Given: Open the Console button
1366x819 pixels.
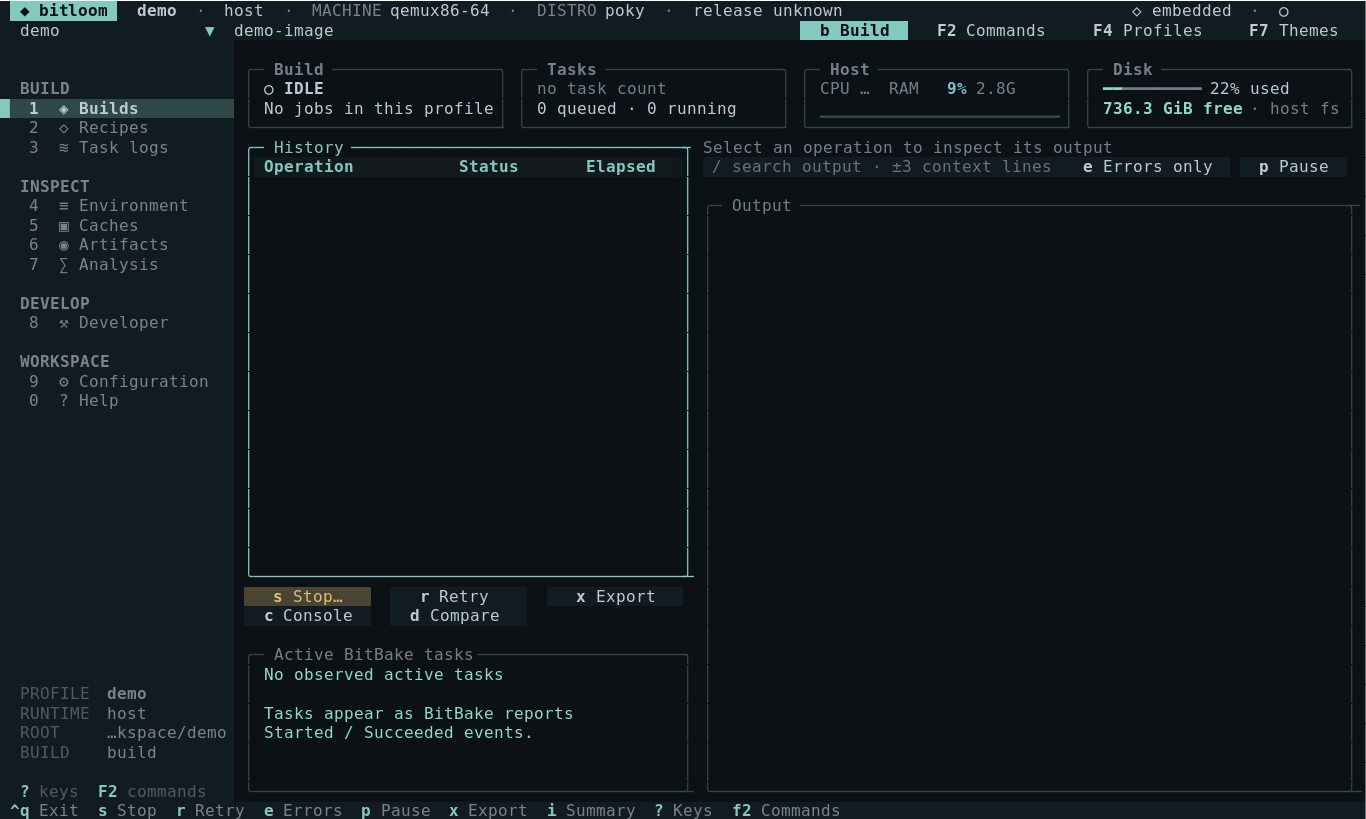Looking at the screenshot, I should pos(307,616).
